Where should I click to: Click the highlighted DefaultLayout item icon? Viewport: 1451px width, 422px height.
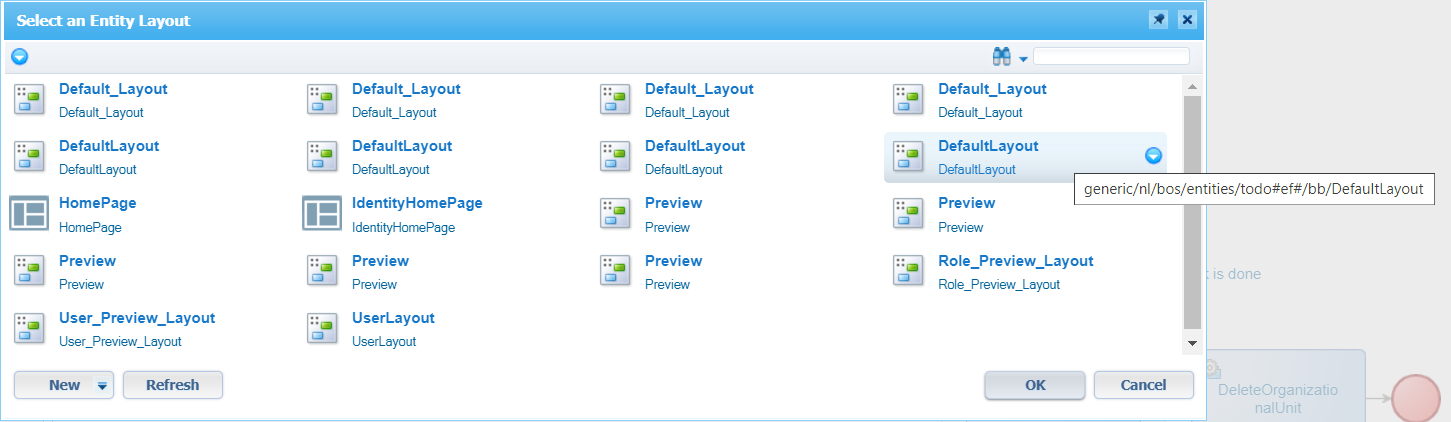coord(908,156)
